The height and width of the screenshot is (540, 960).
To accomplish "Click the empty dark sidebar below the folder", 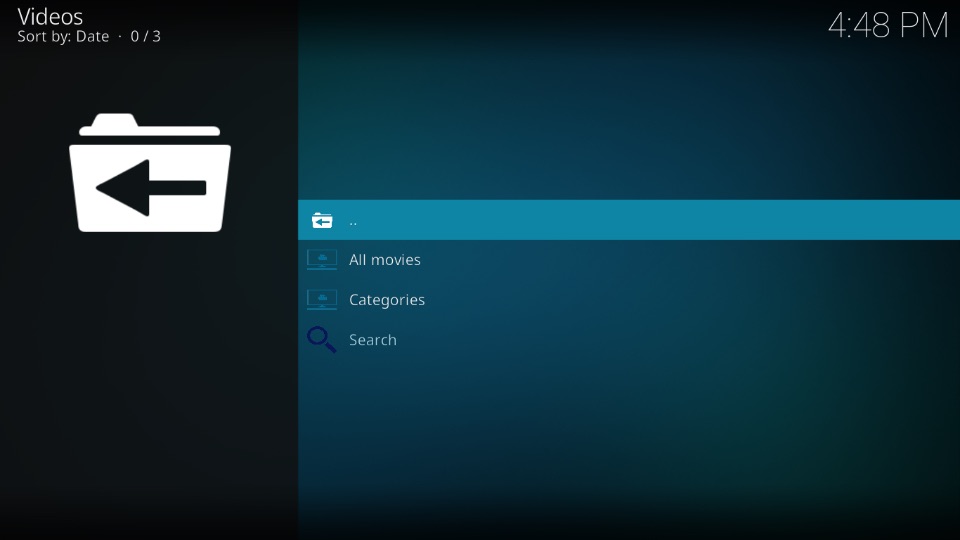I will click(x=148, y=400).
